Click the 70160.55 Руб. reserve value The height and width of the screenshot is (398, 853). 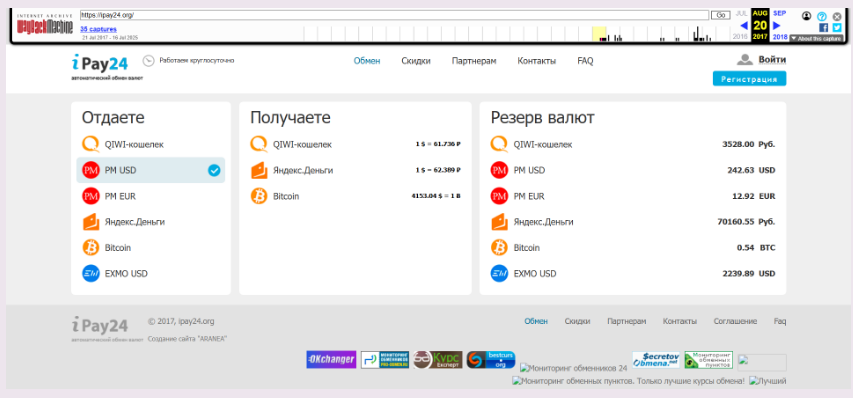point(746,222)
